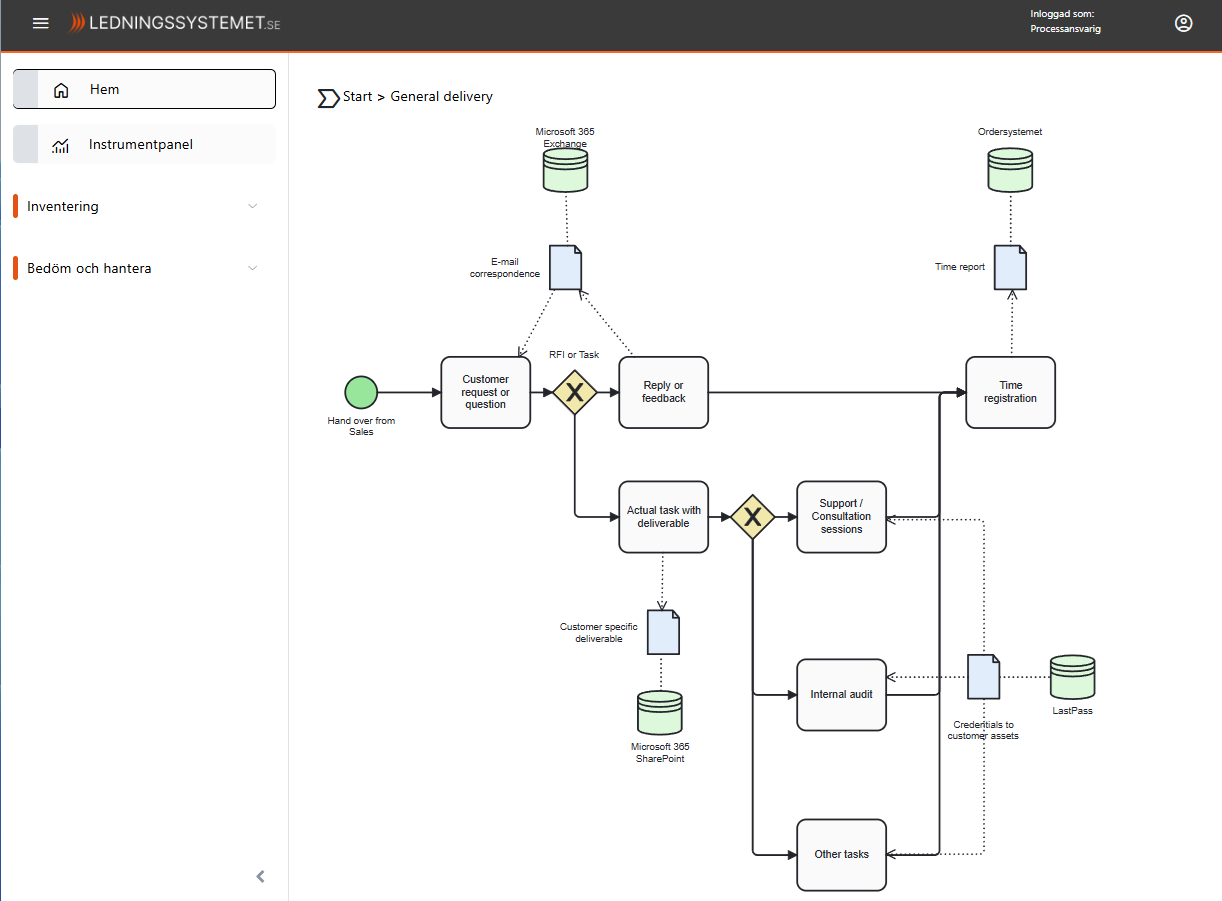Select the RFI or Task gateway diamond
This screenshot has width=1222, height=901.
(x=575, y=393)
